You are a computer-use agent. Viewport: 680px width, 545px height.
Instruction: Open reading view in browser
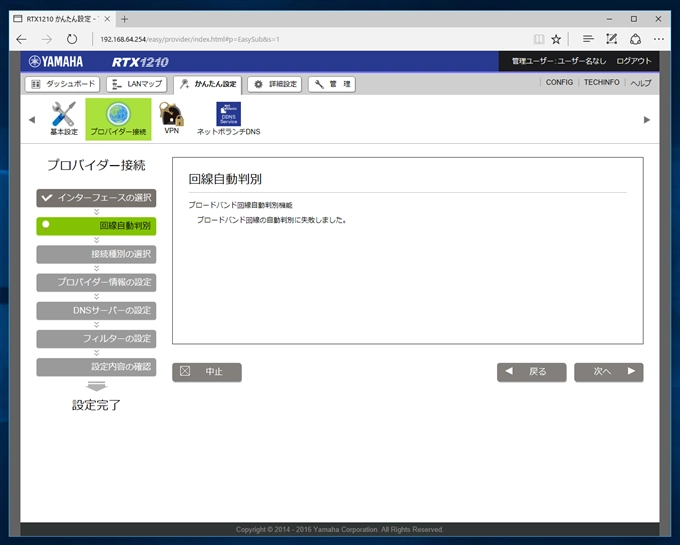pyautogui.click(x=539, y=39)
